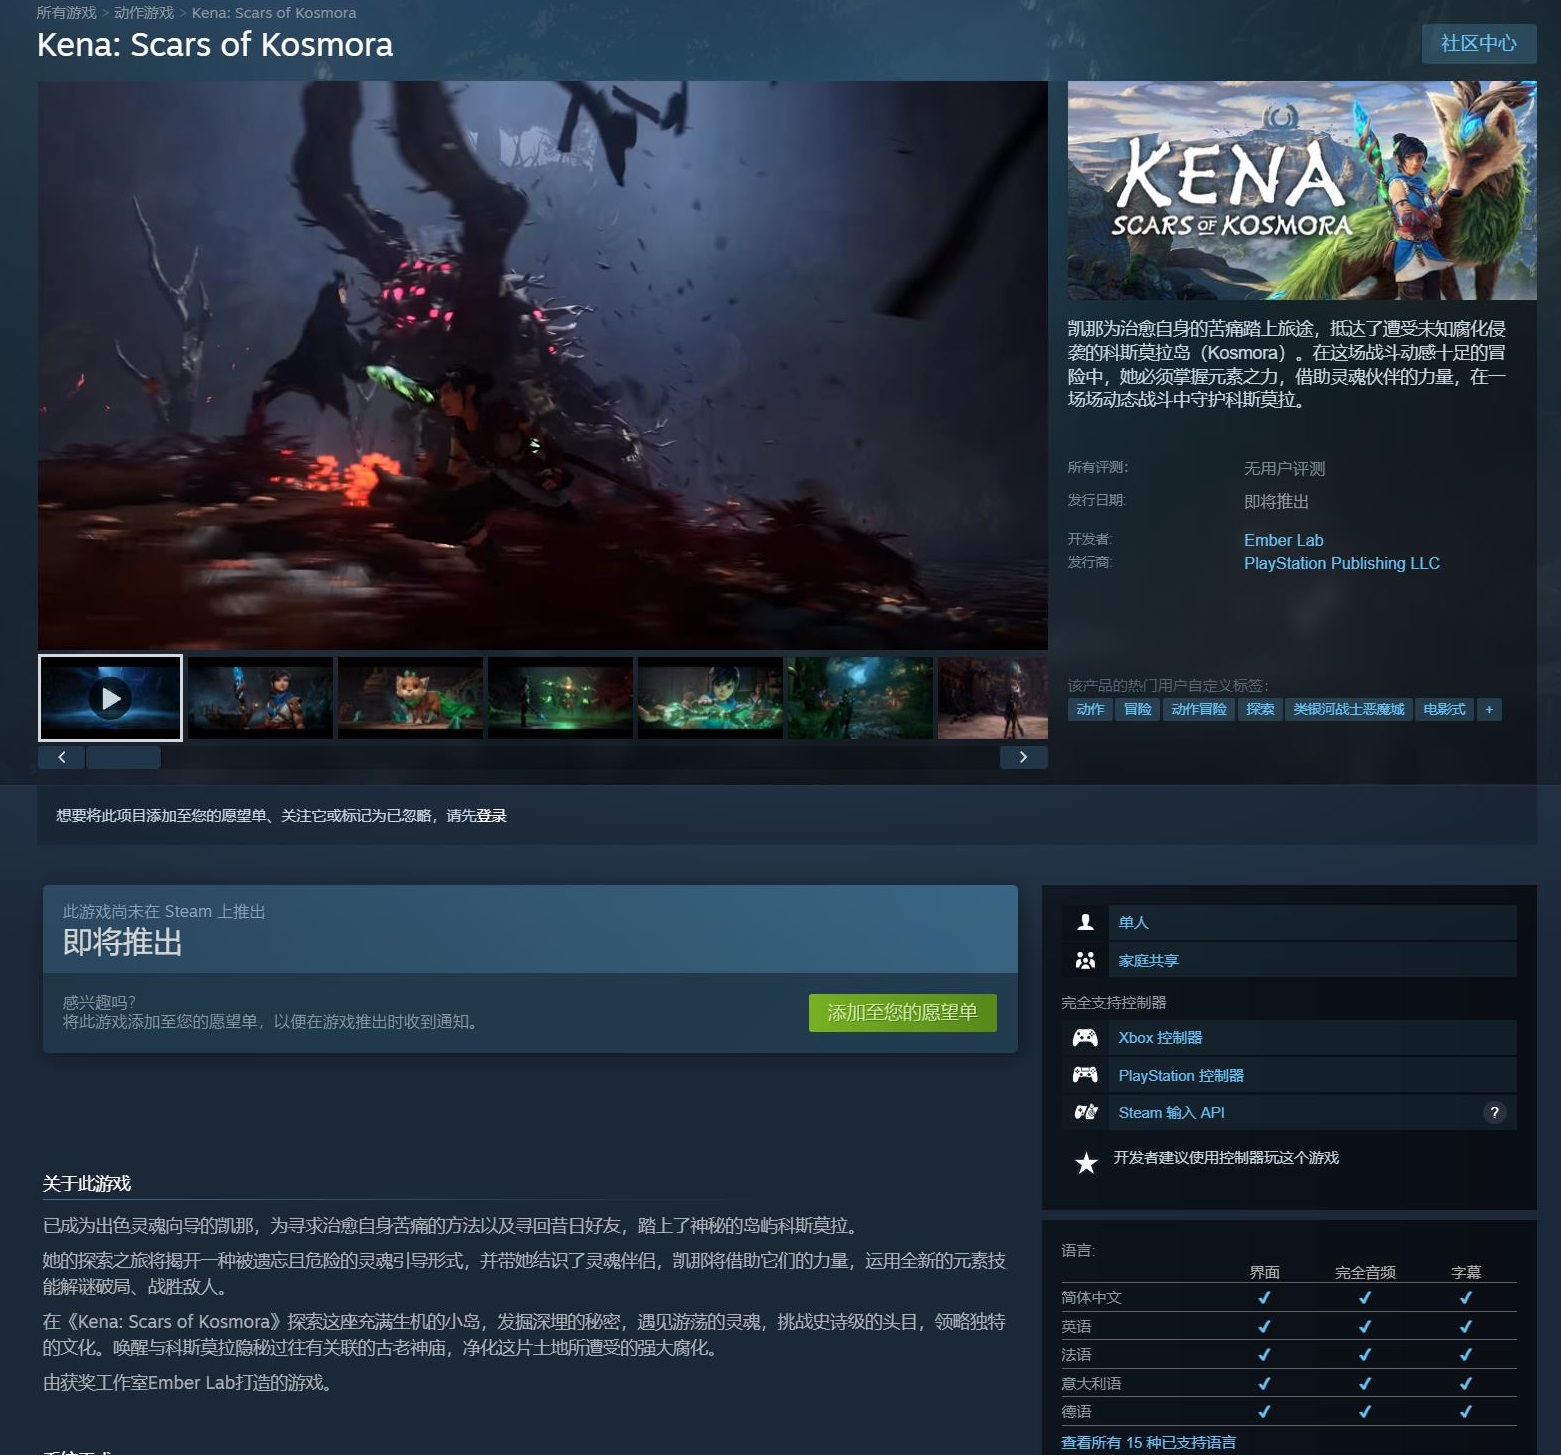Screen dimensions: 1561x1455
Task: Click the family sharing icon
Action: pyautogui.click(x=1085, y=960)
